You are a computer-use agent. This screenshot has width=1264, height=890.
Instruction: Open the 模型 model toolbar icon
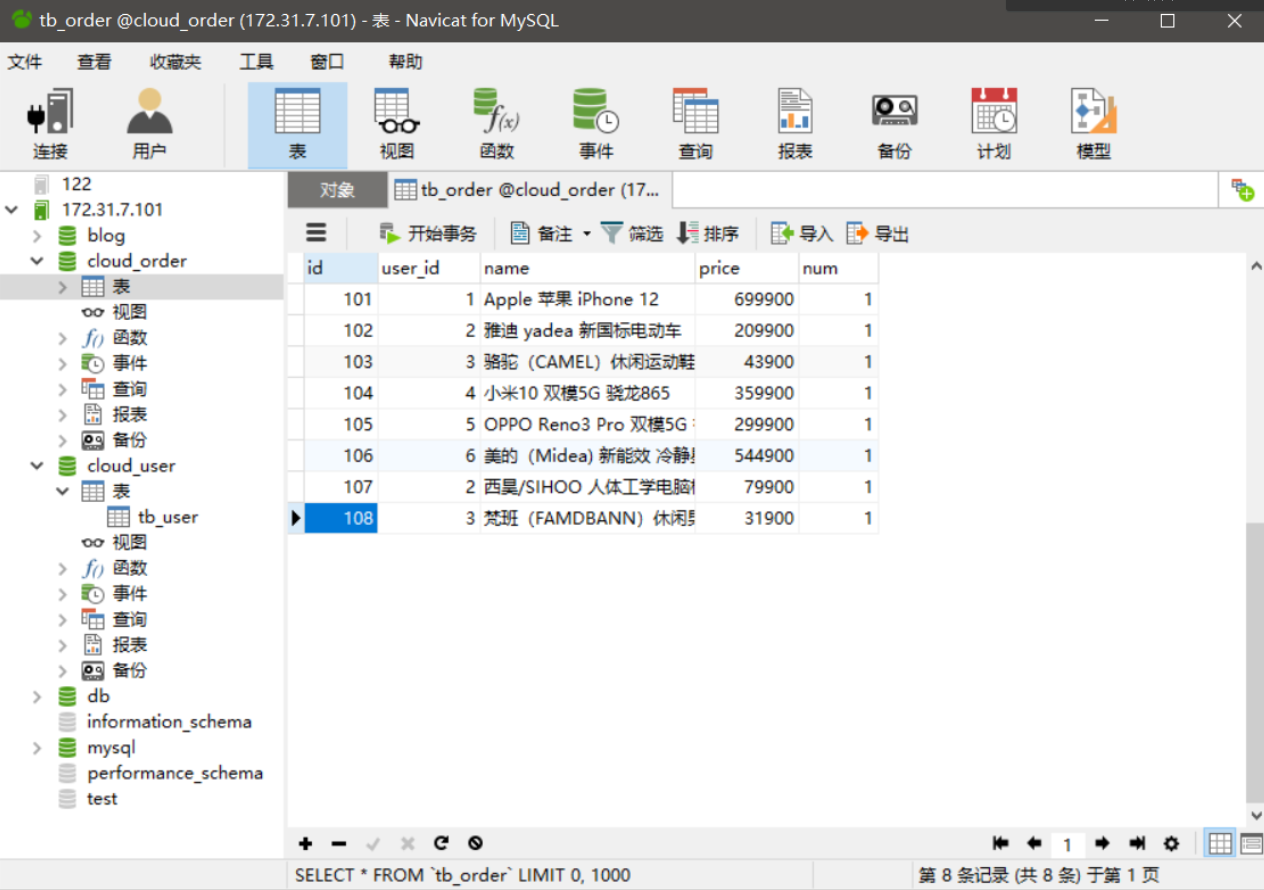pos(1094,125)
